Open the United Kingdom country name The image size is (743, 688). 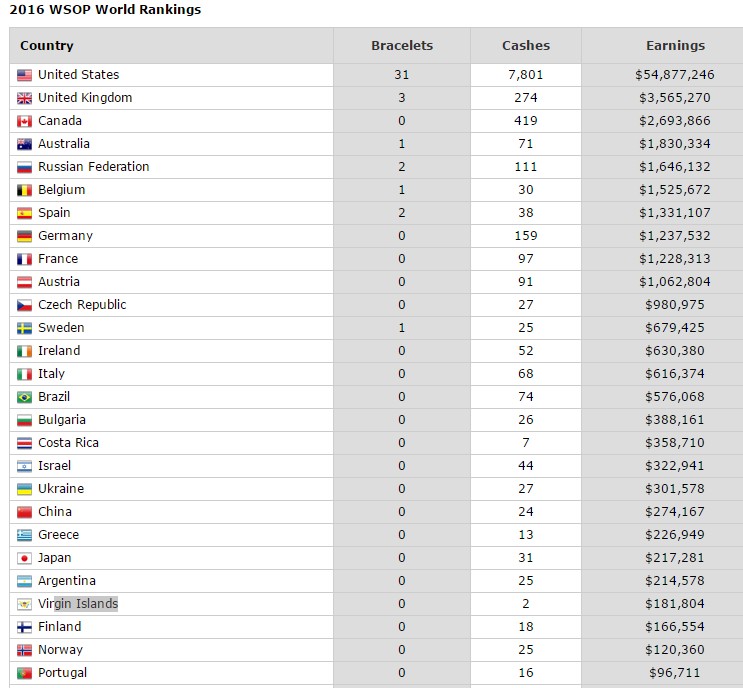coord(85,98)
